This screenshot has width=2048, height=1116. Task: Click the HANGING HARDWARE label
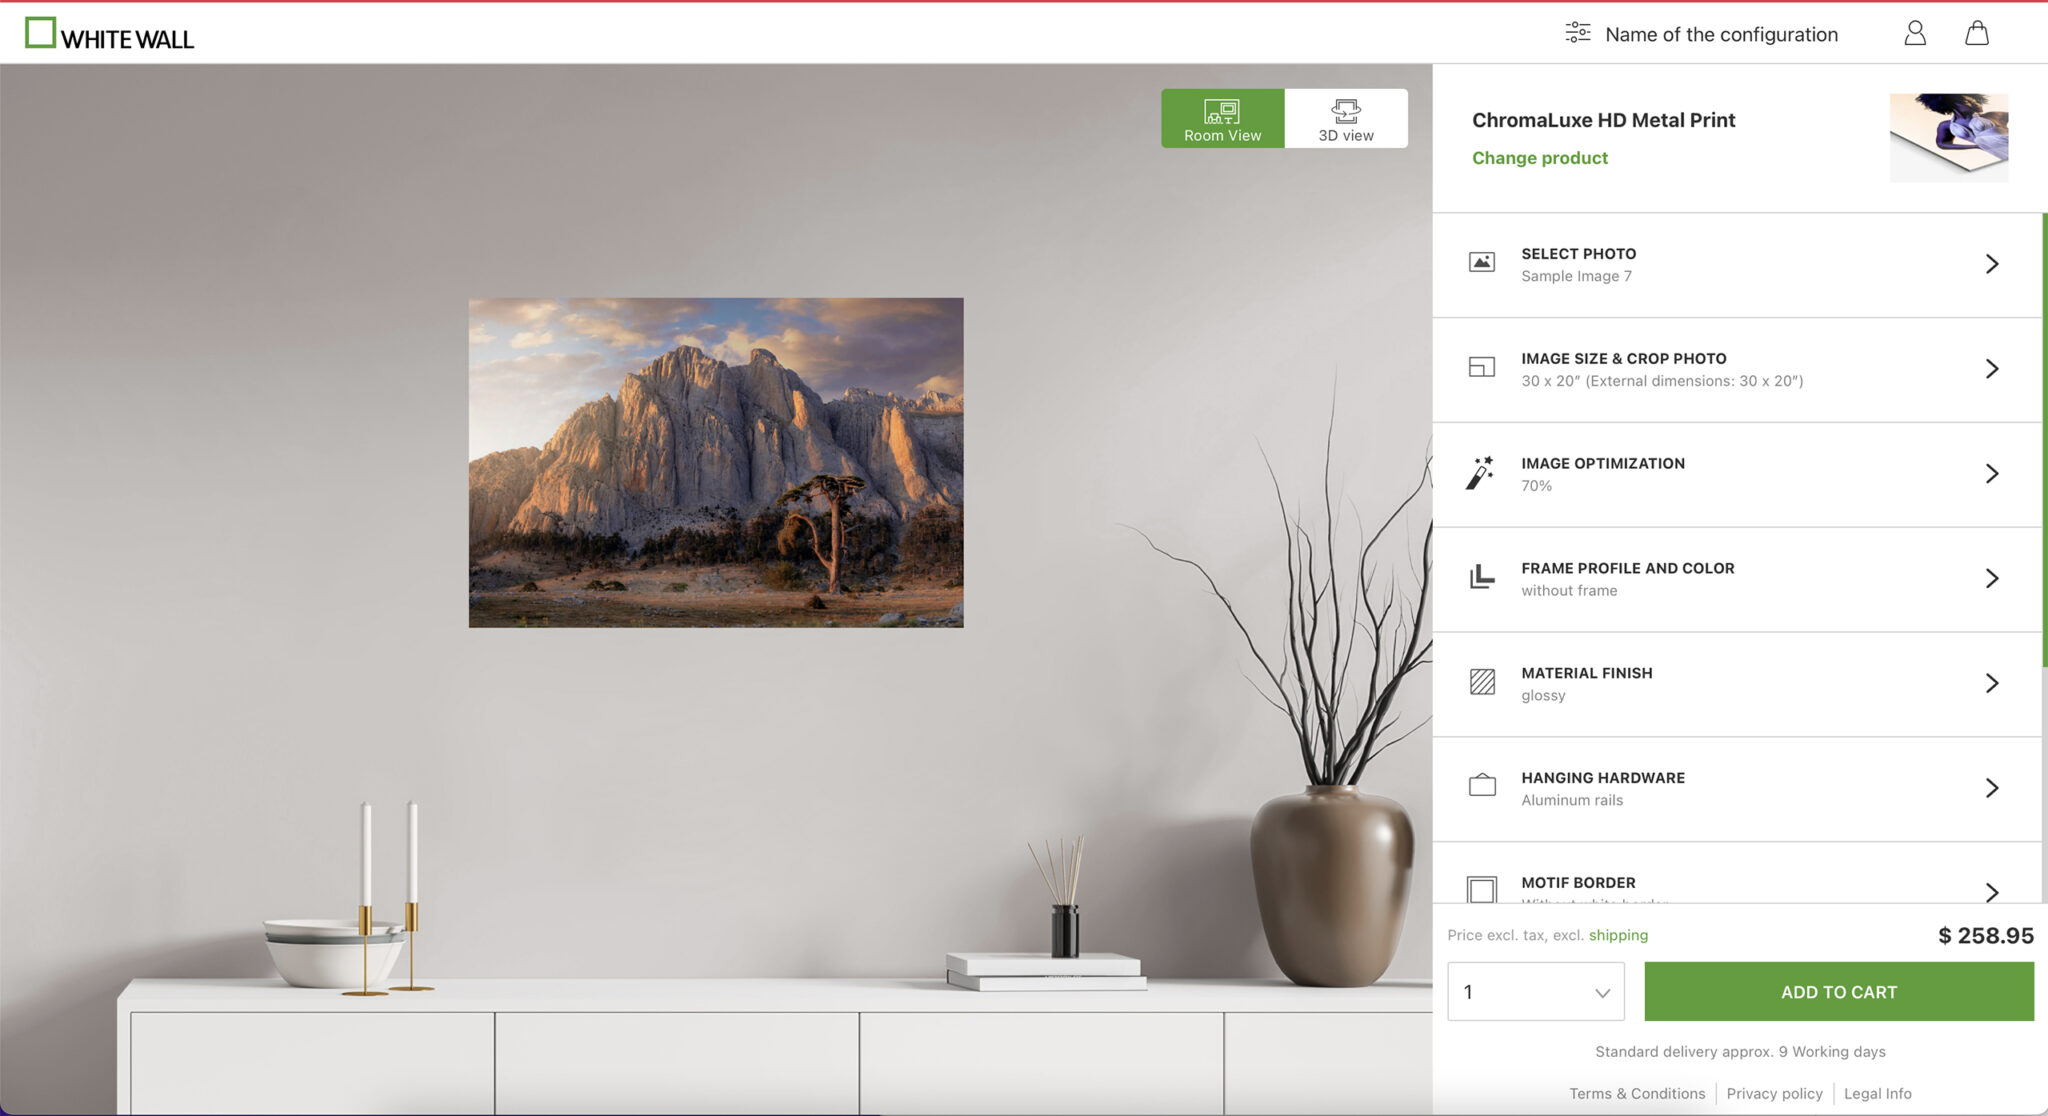click(1602, 778)
